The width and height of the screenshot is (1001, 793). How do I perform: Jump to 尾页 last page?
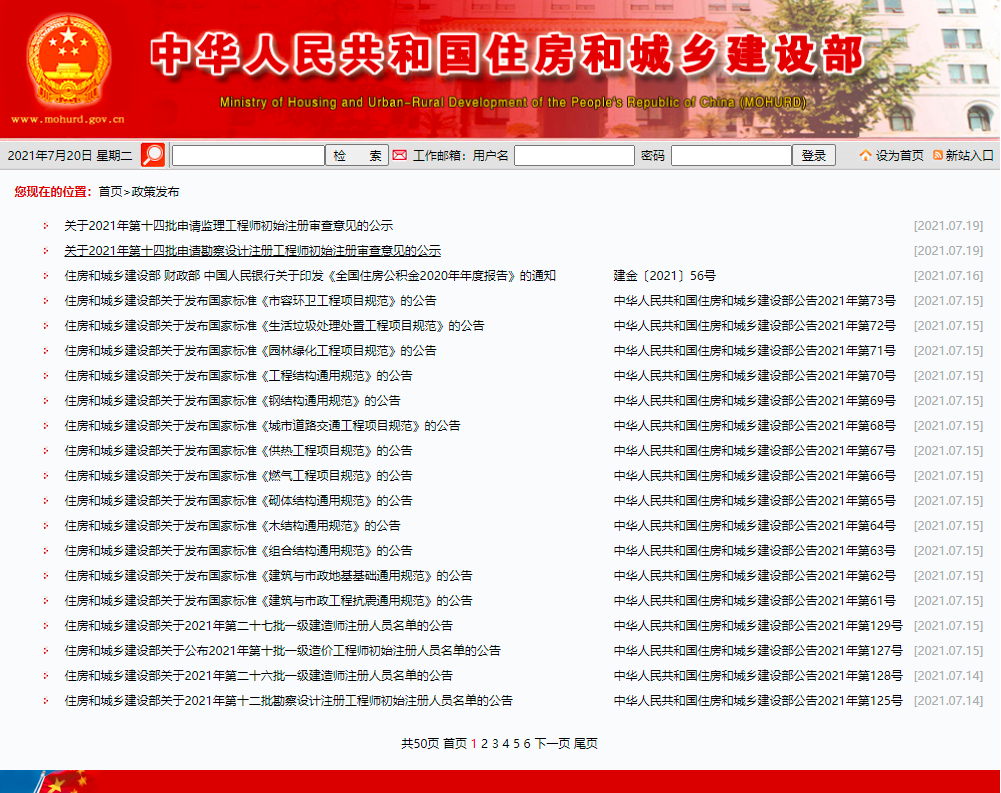586,744
